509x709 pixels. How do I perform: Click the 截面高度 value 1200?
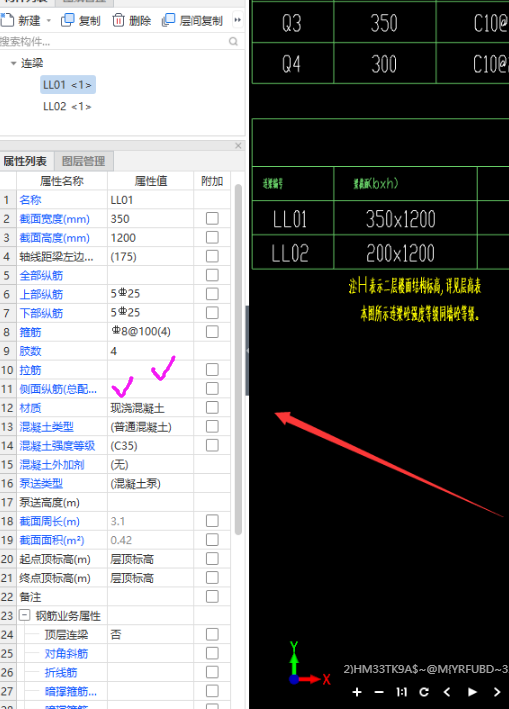coord(151,238)
